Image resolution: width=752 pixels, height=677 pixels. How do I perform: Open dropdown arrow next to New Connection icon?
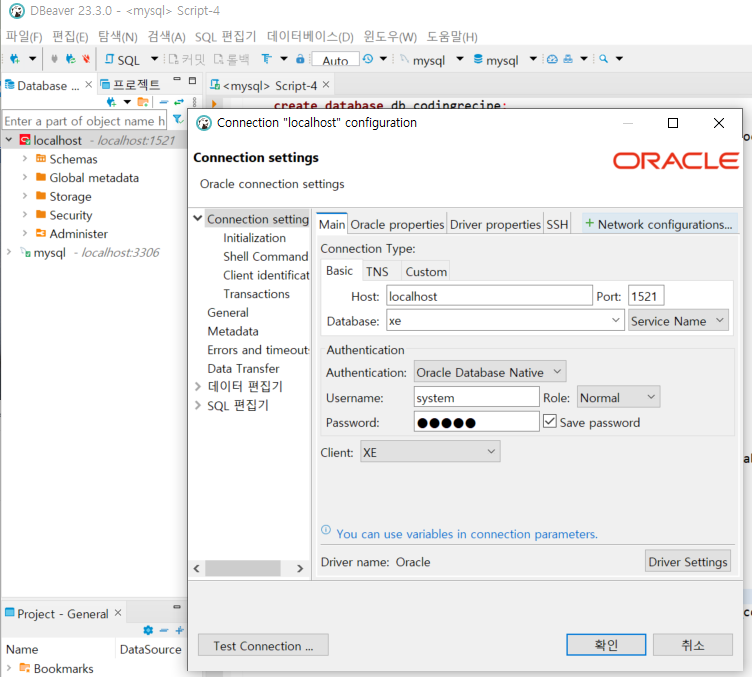32,59
